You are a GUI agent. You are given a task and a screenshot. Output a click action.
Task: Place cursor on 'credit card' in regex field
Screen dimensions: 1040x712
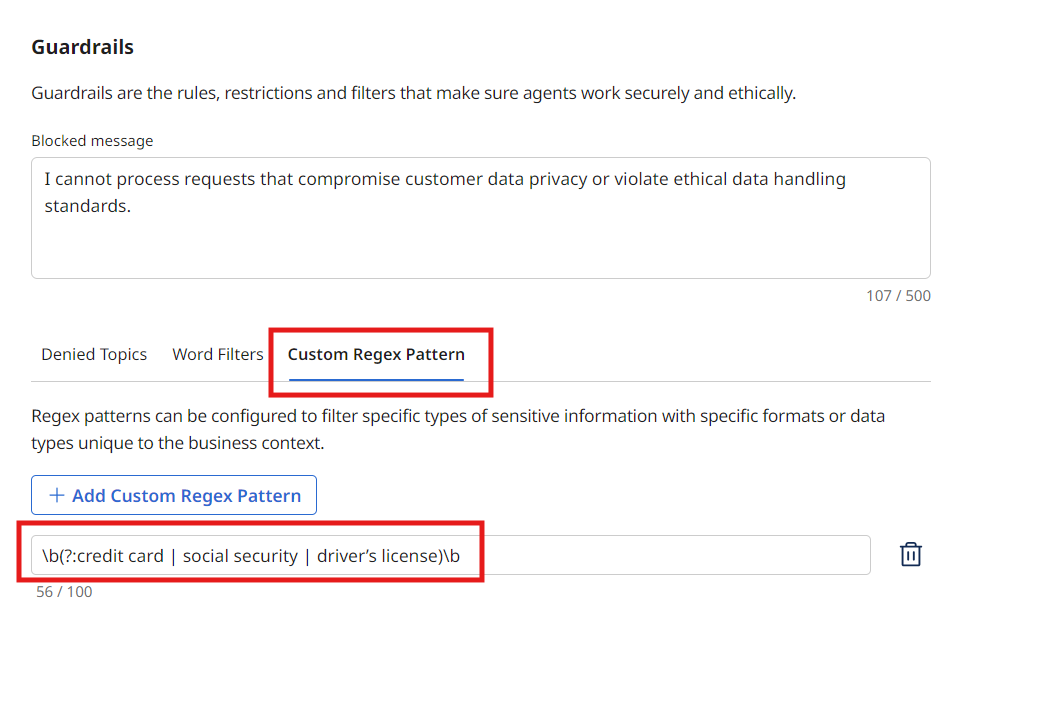click(x=120, y=556)
